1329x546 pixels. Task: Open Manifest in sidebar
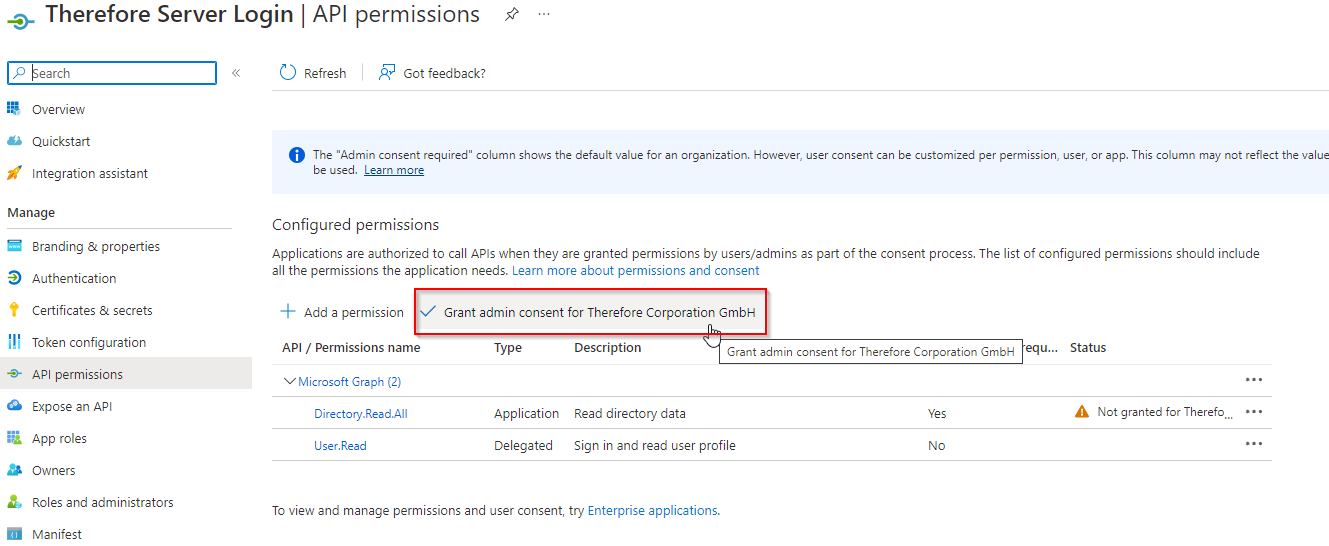pos(57,534)
